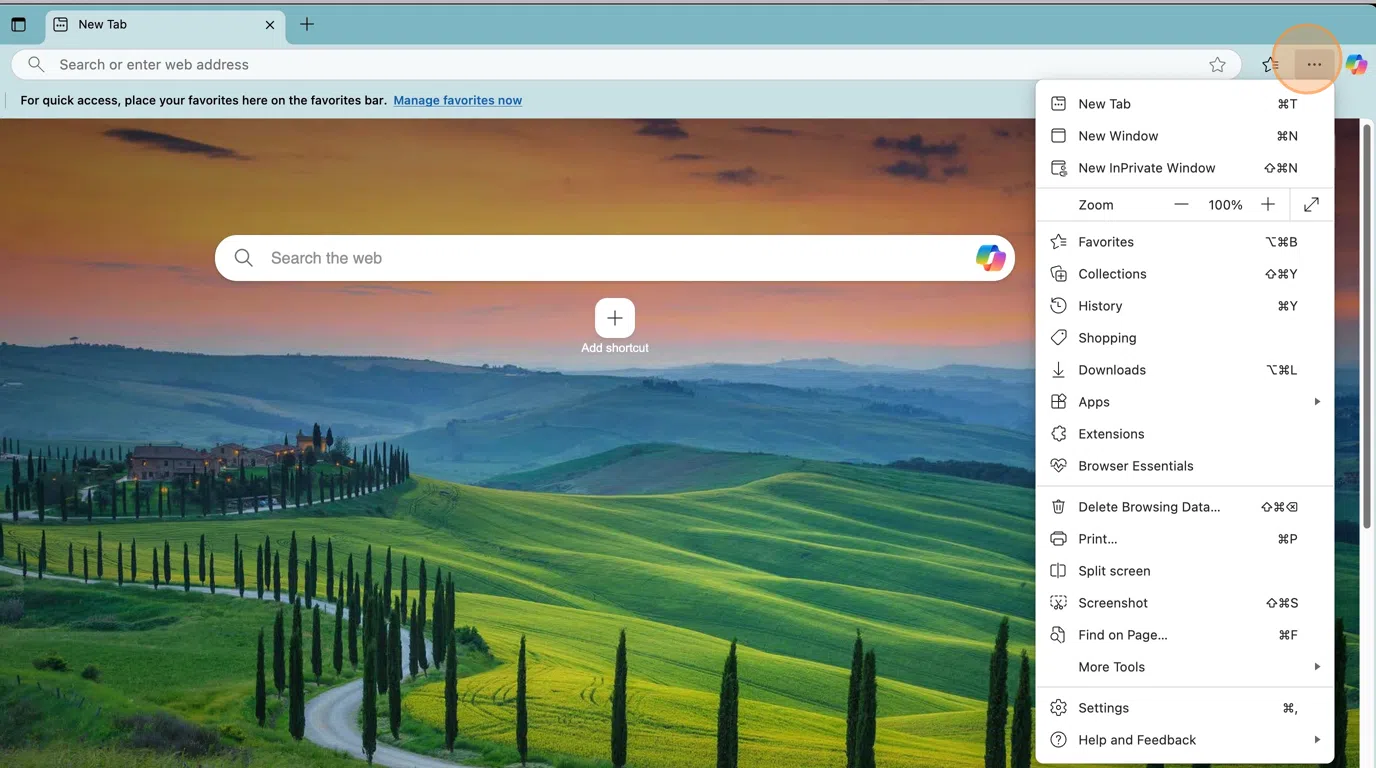
Task: Open Settings from the menu
Action: point(1185,708)
